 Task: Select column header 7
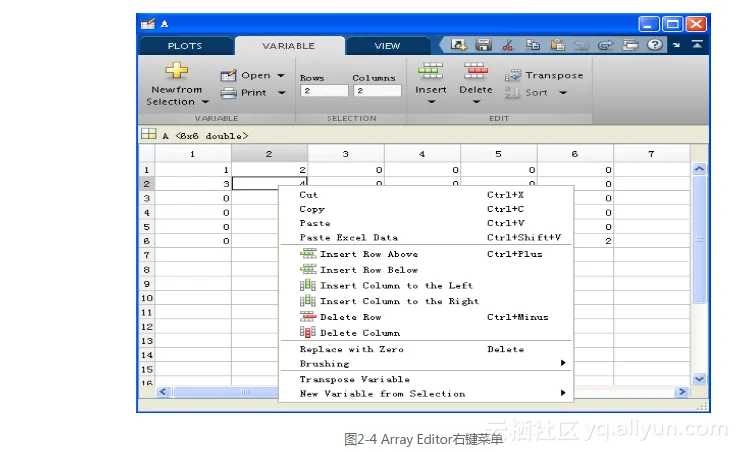click(x=651, y=154)
